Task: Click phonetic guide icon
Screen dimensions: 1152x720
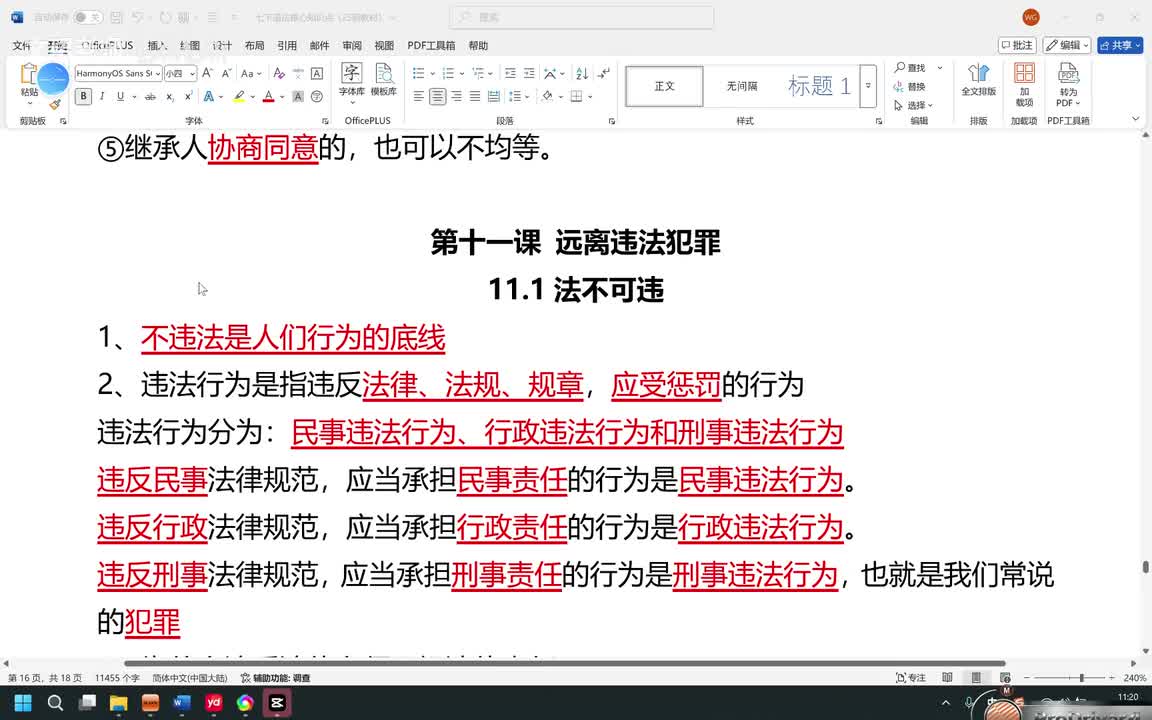Action: (298, 73)
